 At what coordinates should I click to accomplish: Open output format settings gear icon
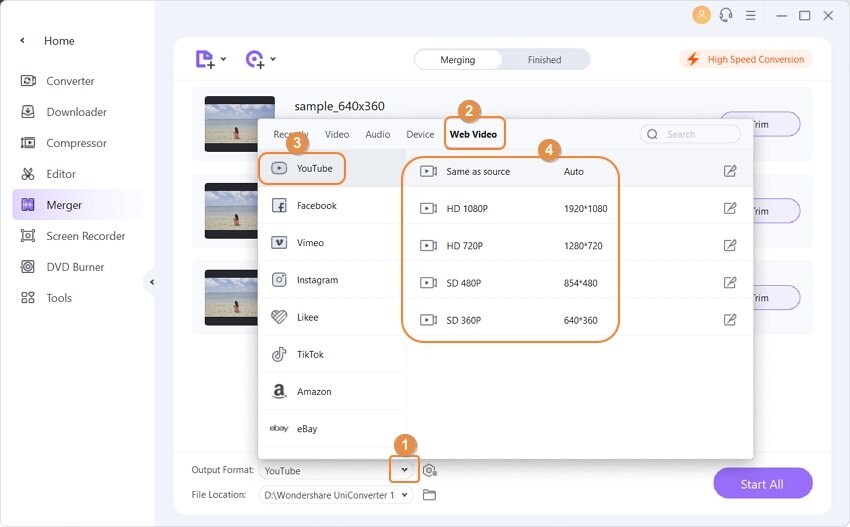click(430, 471)
